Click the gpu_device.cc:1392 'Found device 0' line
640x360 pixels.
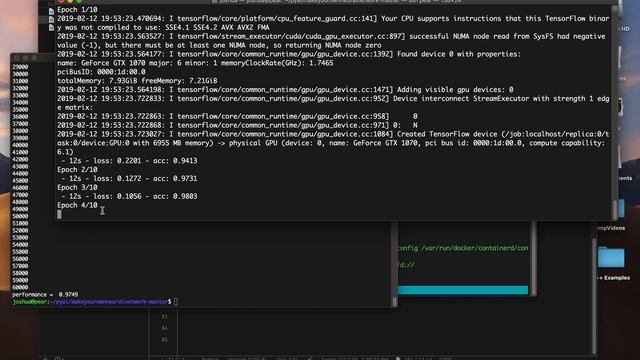289,54
